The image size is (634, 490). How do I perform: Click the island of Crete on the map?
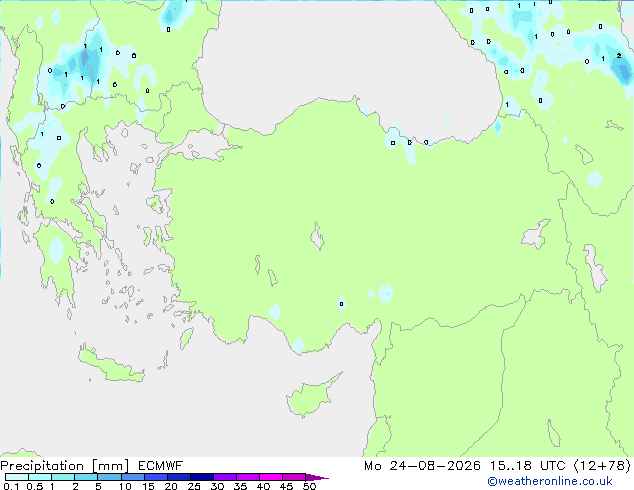(110, 366)
